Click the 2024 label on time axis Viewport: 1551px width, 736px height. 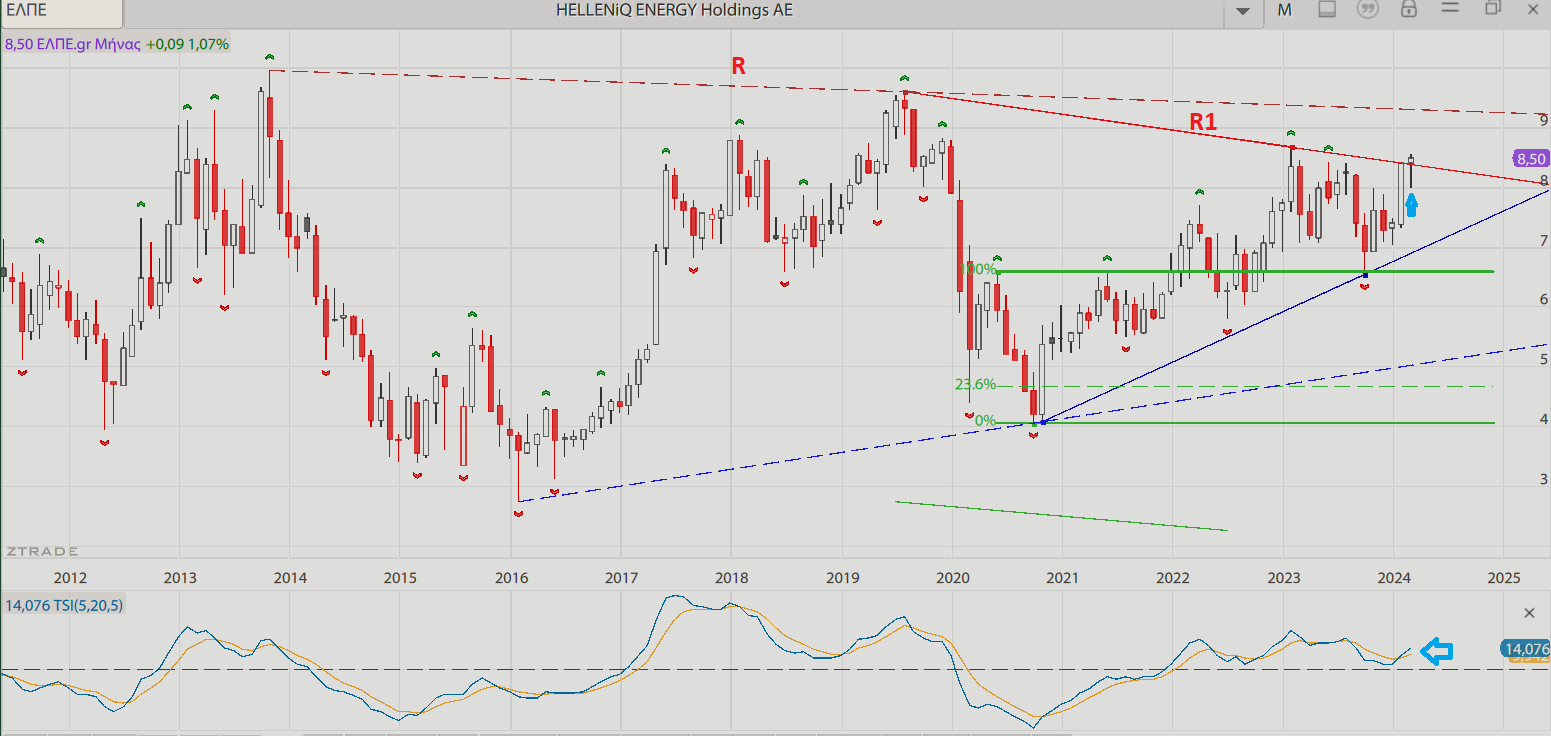pyautogui.click(x=1394, y=578)
